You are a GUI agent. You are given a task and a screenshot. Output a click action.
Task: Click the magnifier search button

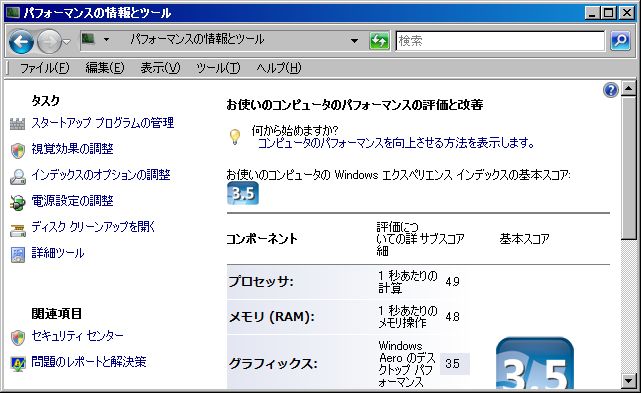(x=620, y=40)
